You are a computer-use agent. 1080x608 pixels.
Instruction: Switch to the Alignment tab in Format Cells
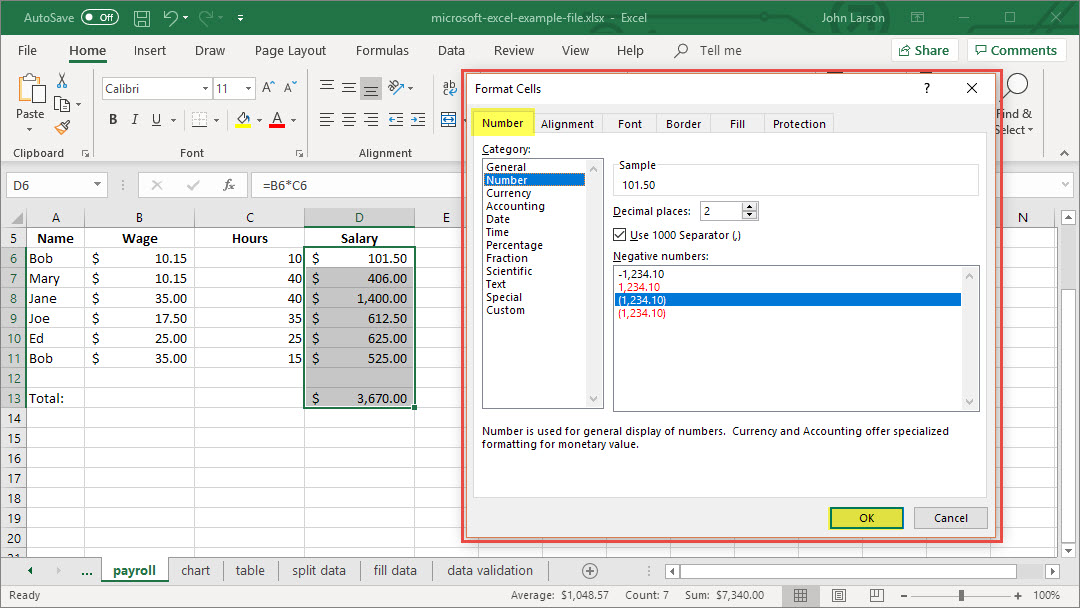567,124
